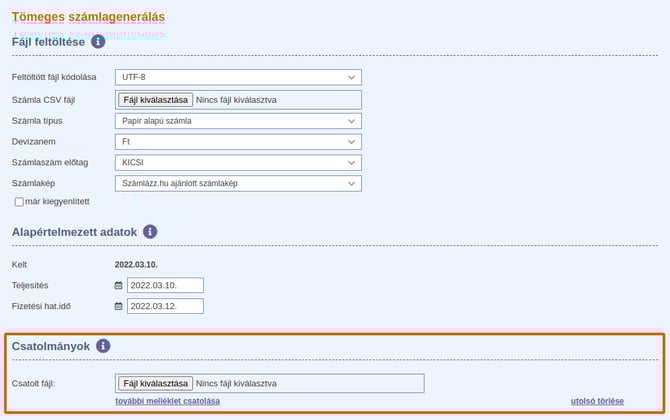Choose a file for Számla CSV fájl

pos(155,100)
